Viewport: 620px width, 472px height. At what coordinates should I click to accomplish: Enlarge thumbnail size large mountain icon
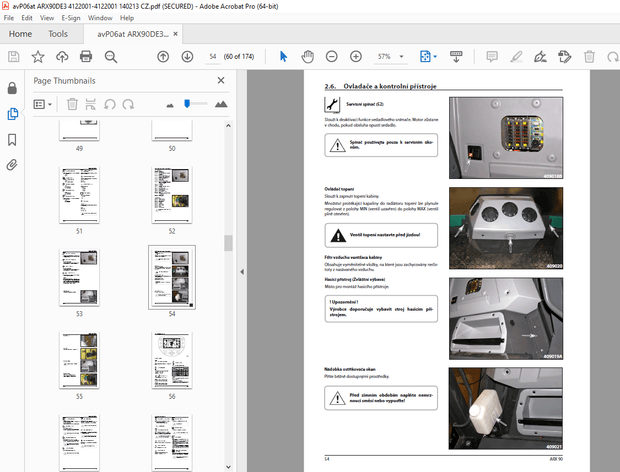click(x=221, y=104)
